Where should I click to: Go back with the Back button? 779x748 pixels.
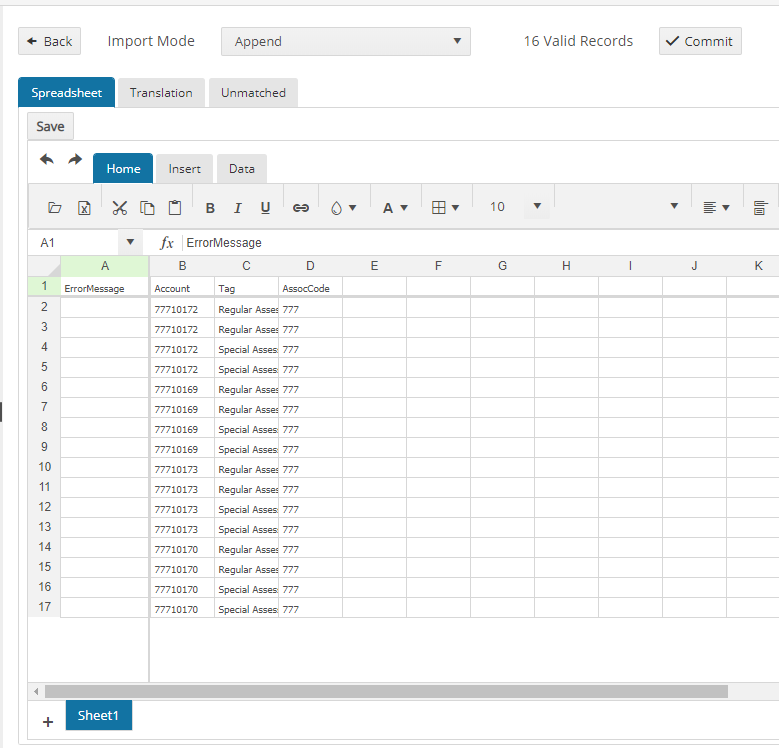coord(50,41)
